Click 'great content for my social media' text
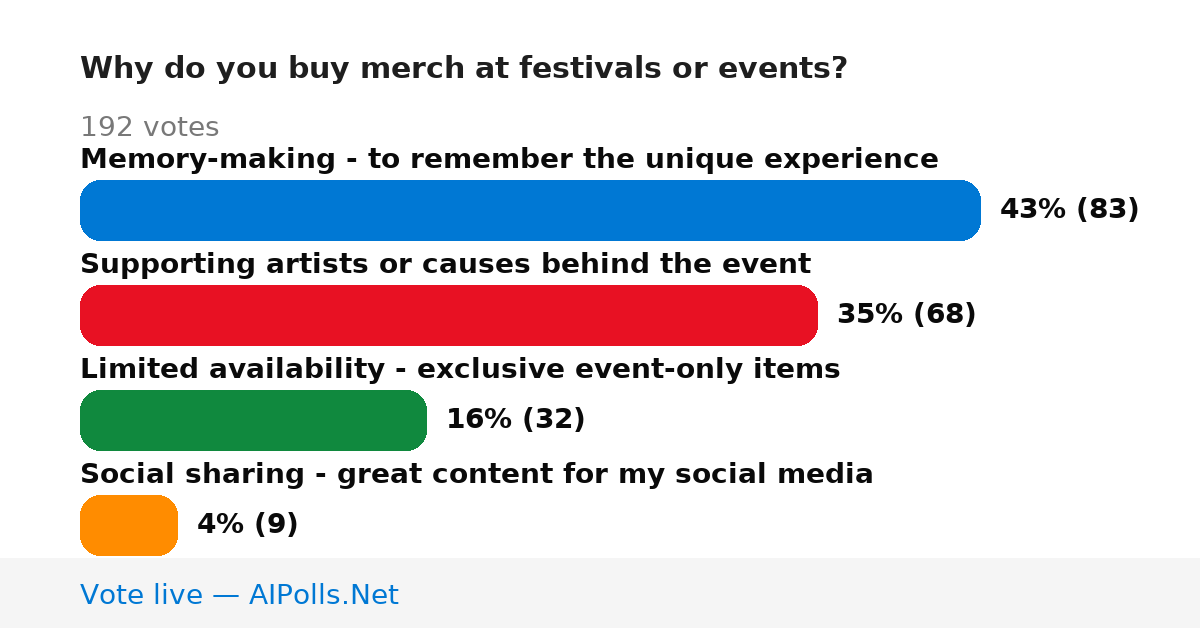Viewport: 1200px width, 628px height. coord(605,474)
